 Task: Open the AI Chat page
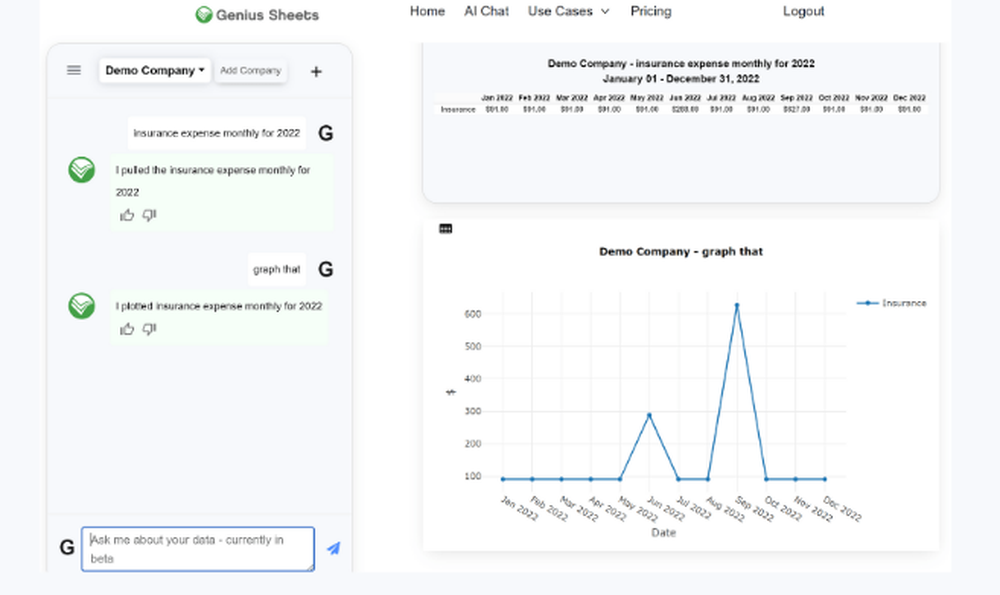tap(486, 12)
